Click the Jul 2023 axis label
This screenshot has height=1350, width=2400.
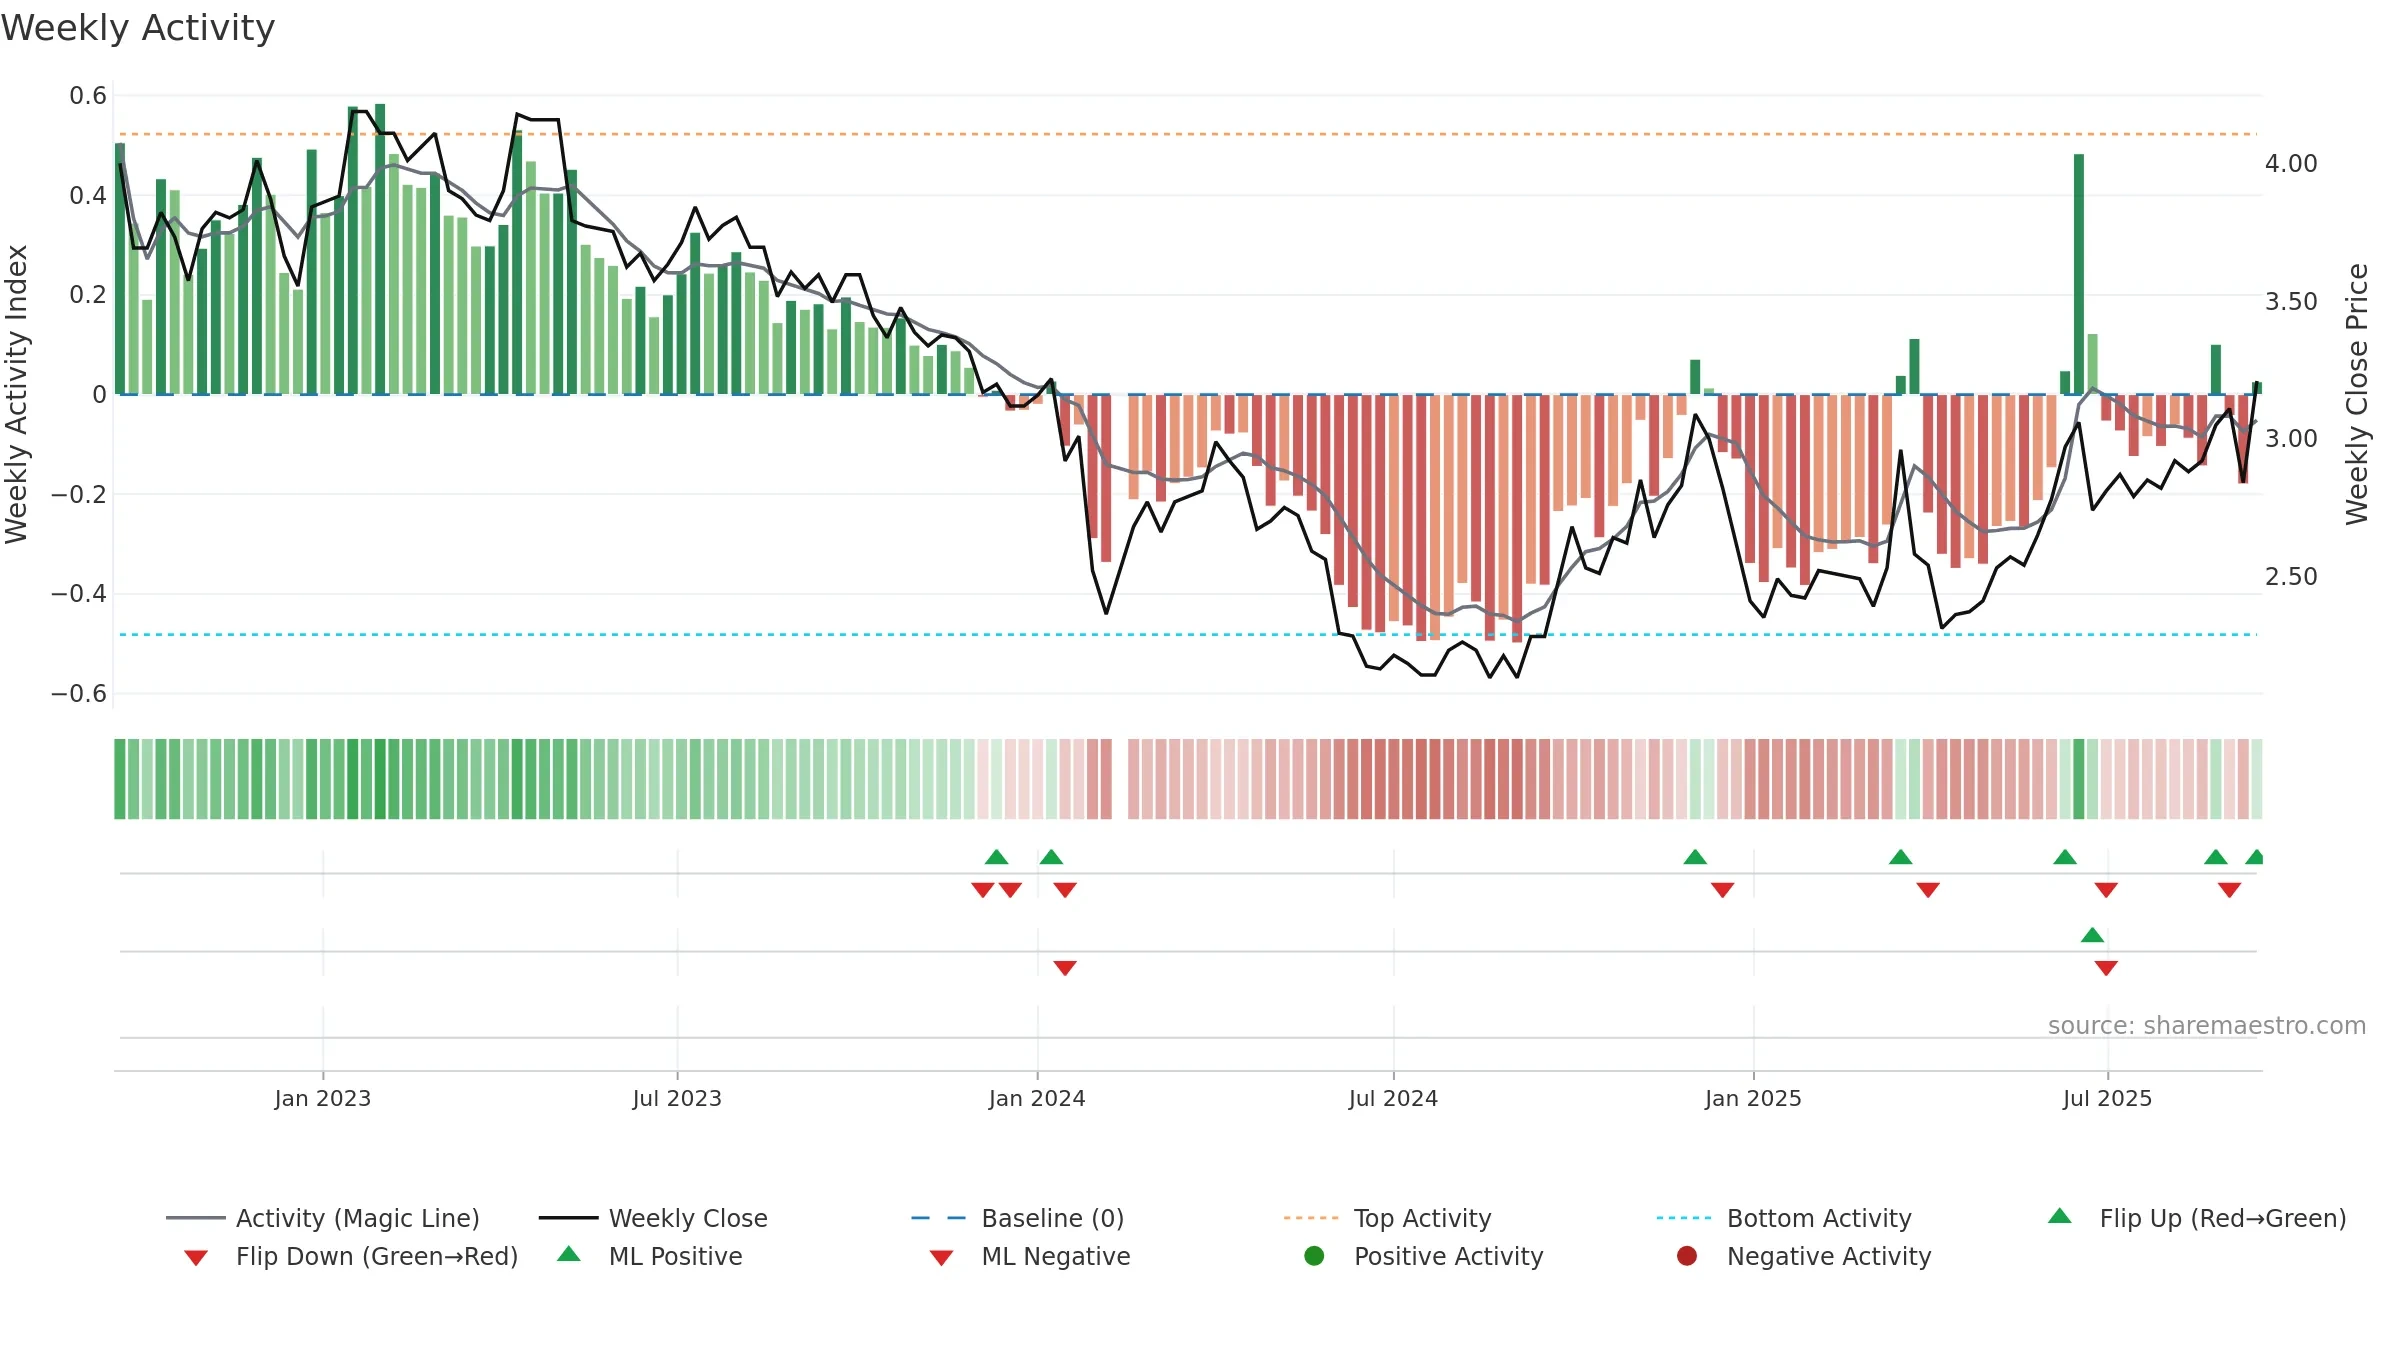pyautogui.click(x=677, y=1098)
